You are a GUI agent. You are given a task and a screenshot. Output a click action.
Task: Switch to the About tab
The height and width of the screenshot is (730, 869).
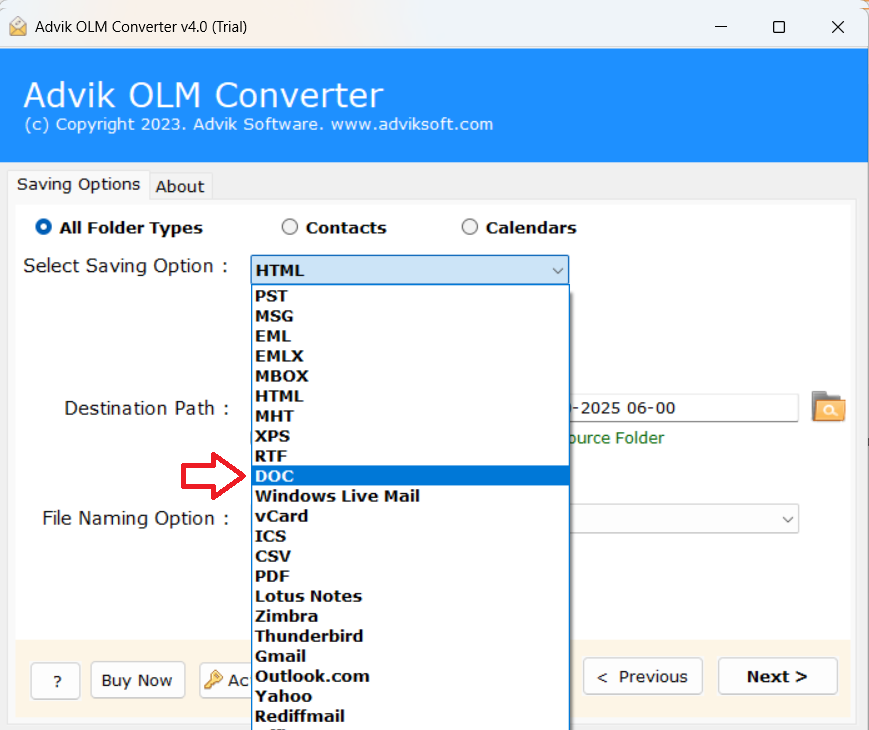[x=180, y=186]
